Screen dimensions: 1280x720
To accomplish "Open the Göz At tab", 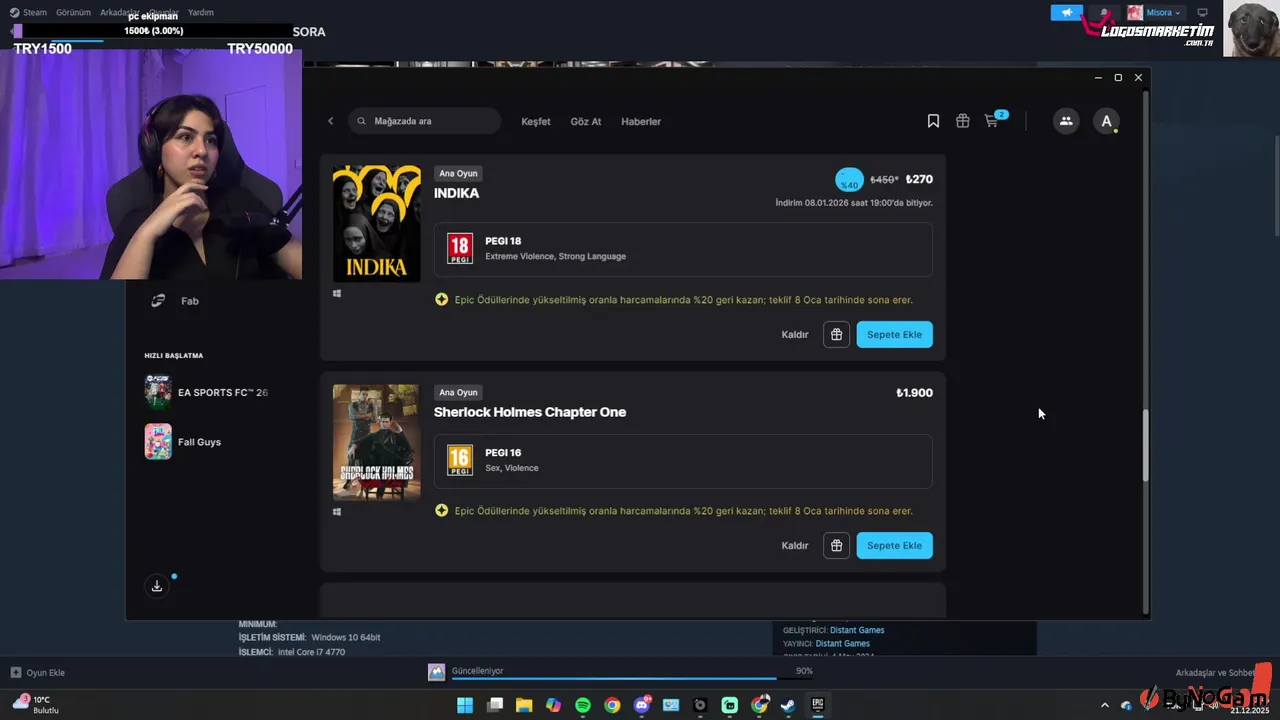I will click(586, 121).
